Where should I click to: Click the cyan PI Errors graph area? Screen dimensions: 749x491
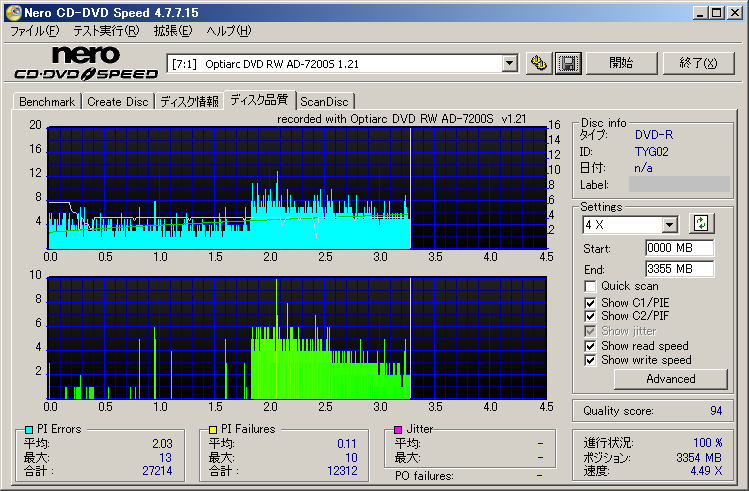point(296,188)
